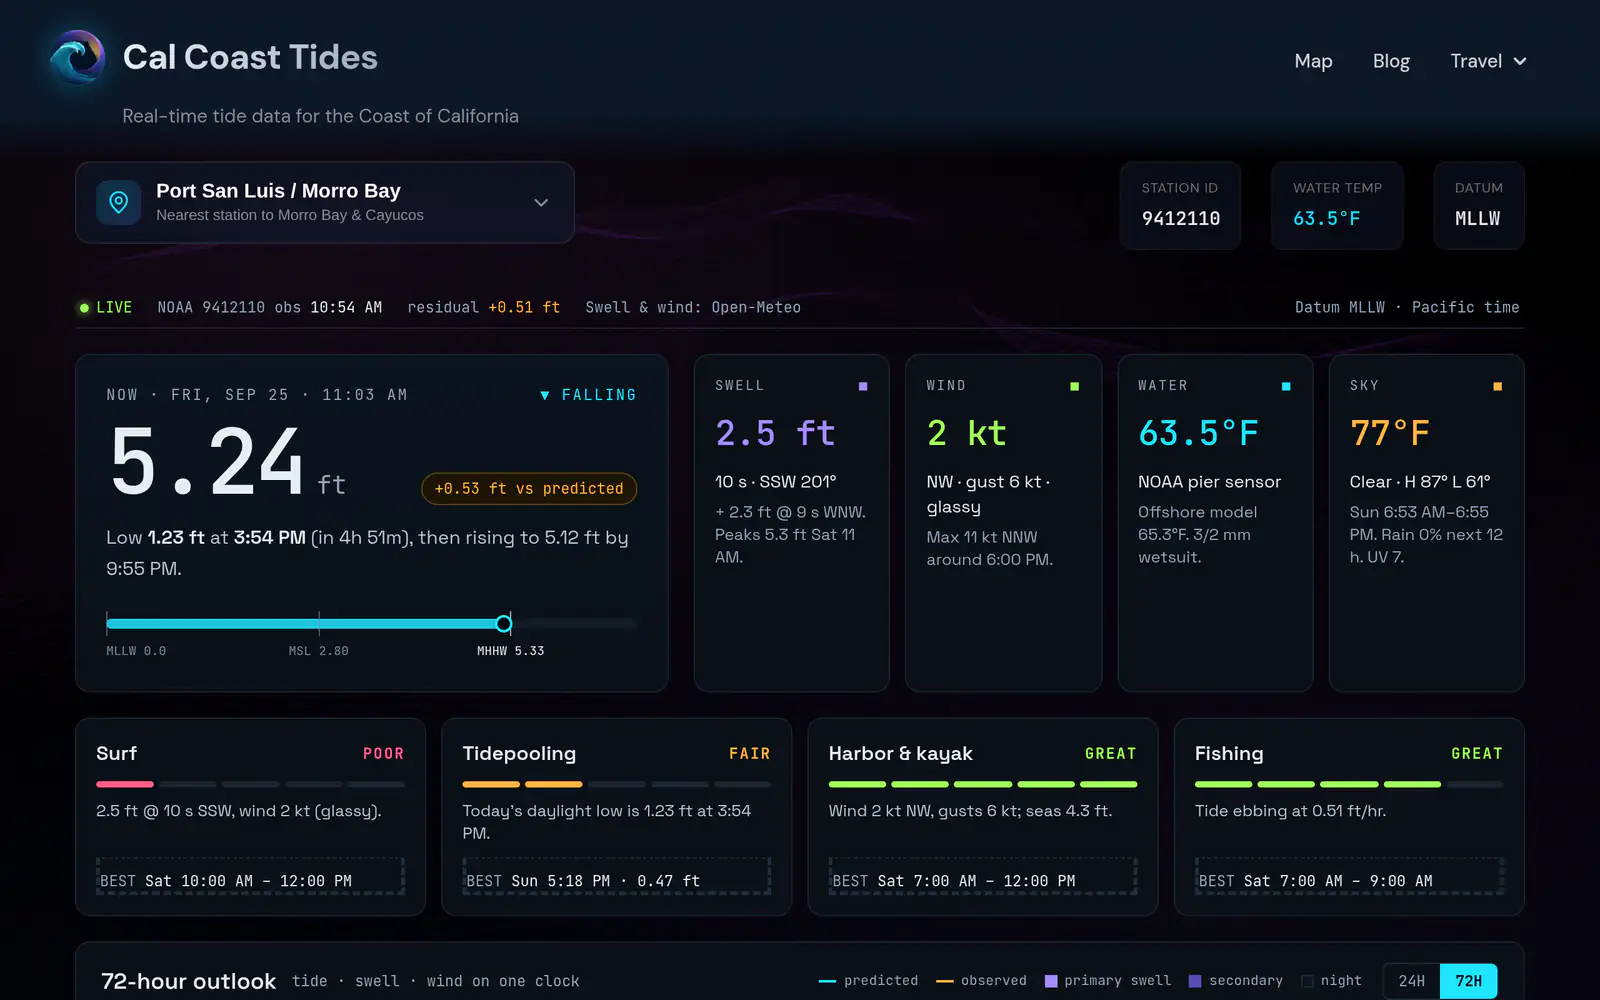This screenshot has width=1600, height=1000.
Task: Click the green LIVE status dot
Action: pyautogui.click(x=85, y=308)
